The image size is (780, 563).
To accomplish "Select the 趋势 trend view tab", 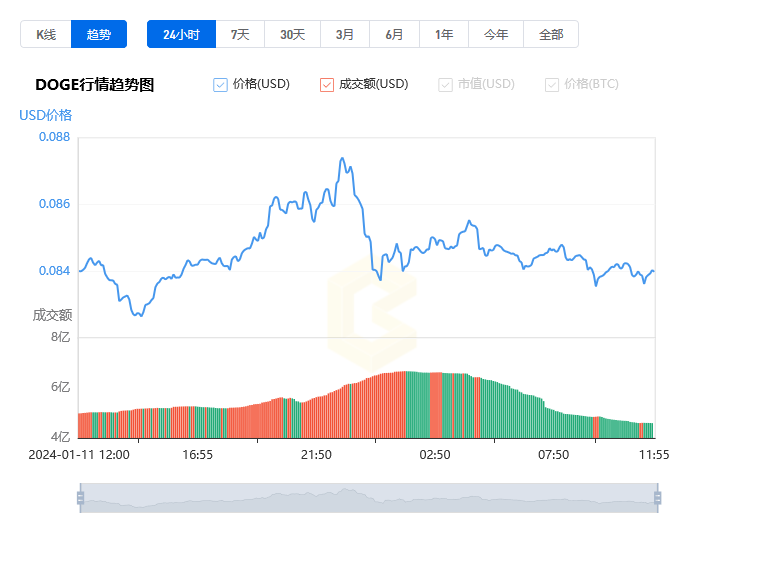I will click(x=99, y=34).
